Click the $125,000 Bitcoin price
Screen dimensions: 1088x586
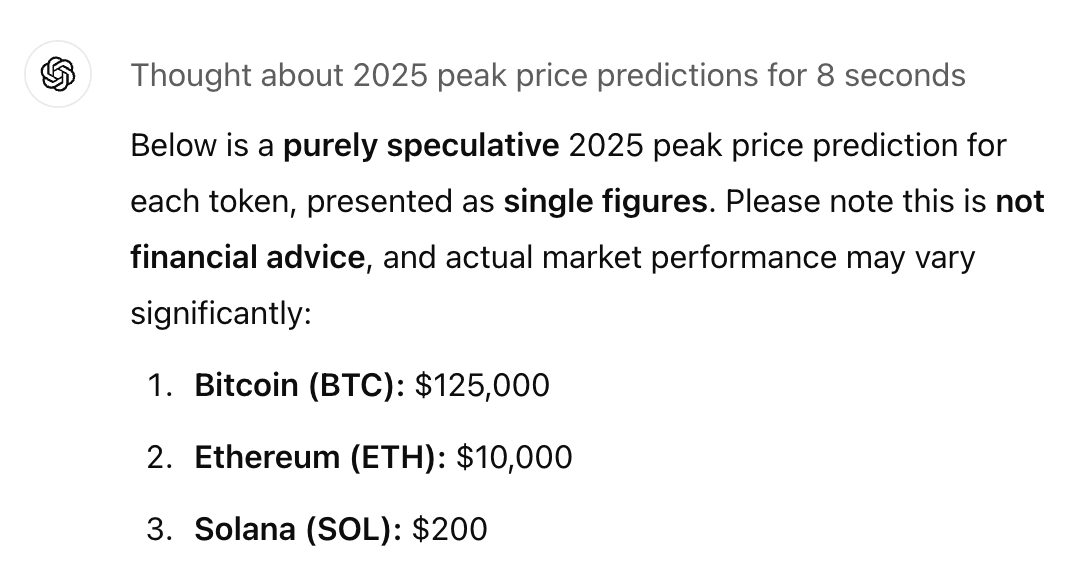pyautogui.click(x=482, y=385)
